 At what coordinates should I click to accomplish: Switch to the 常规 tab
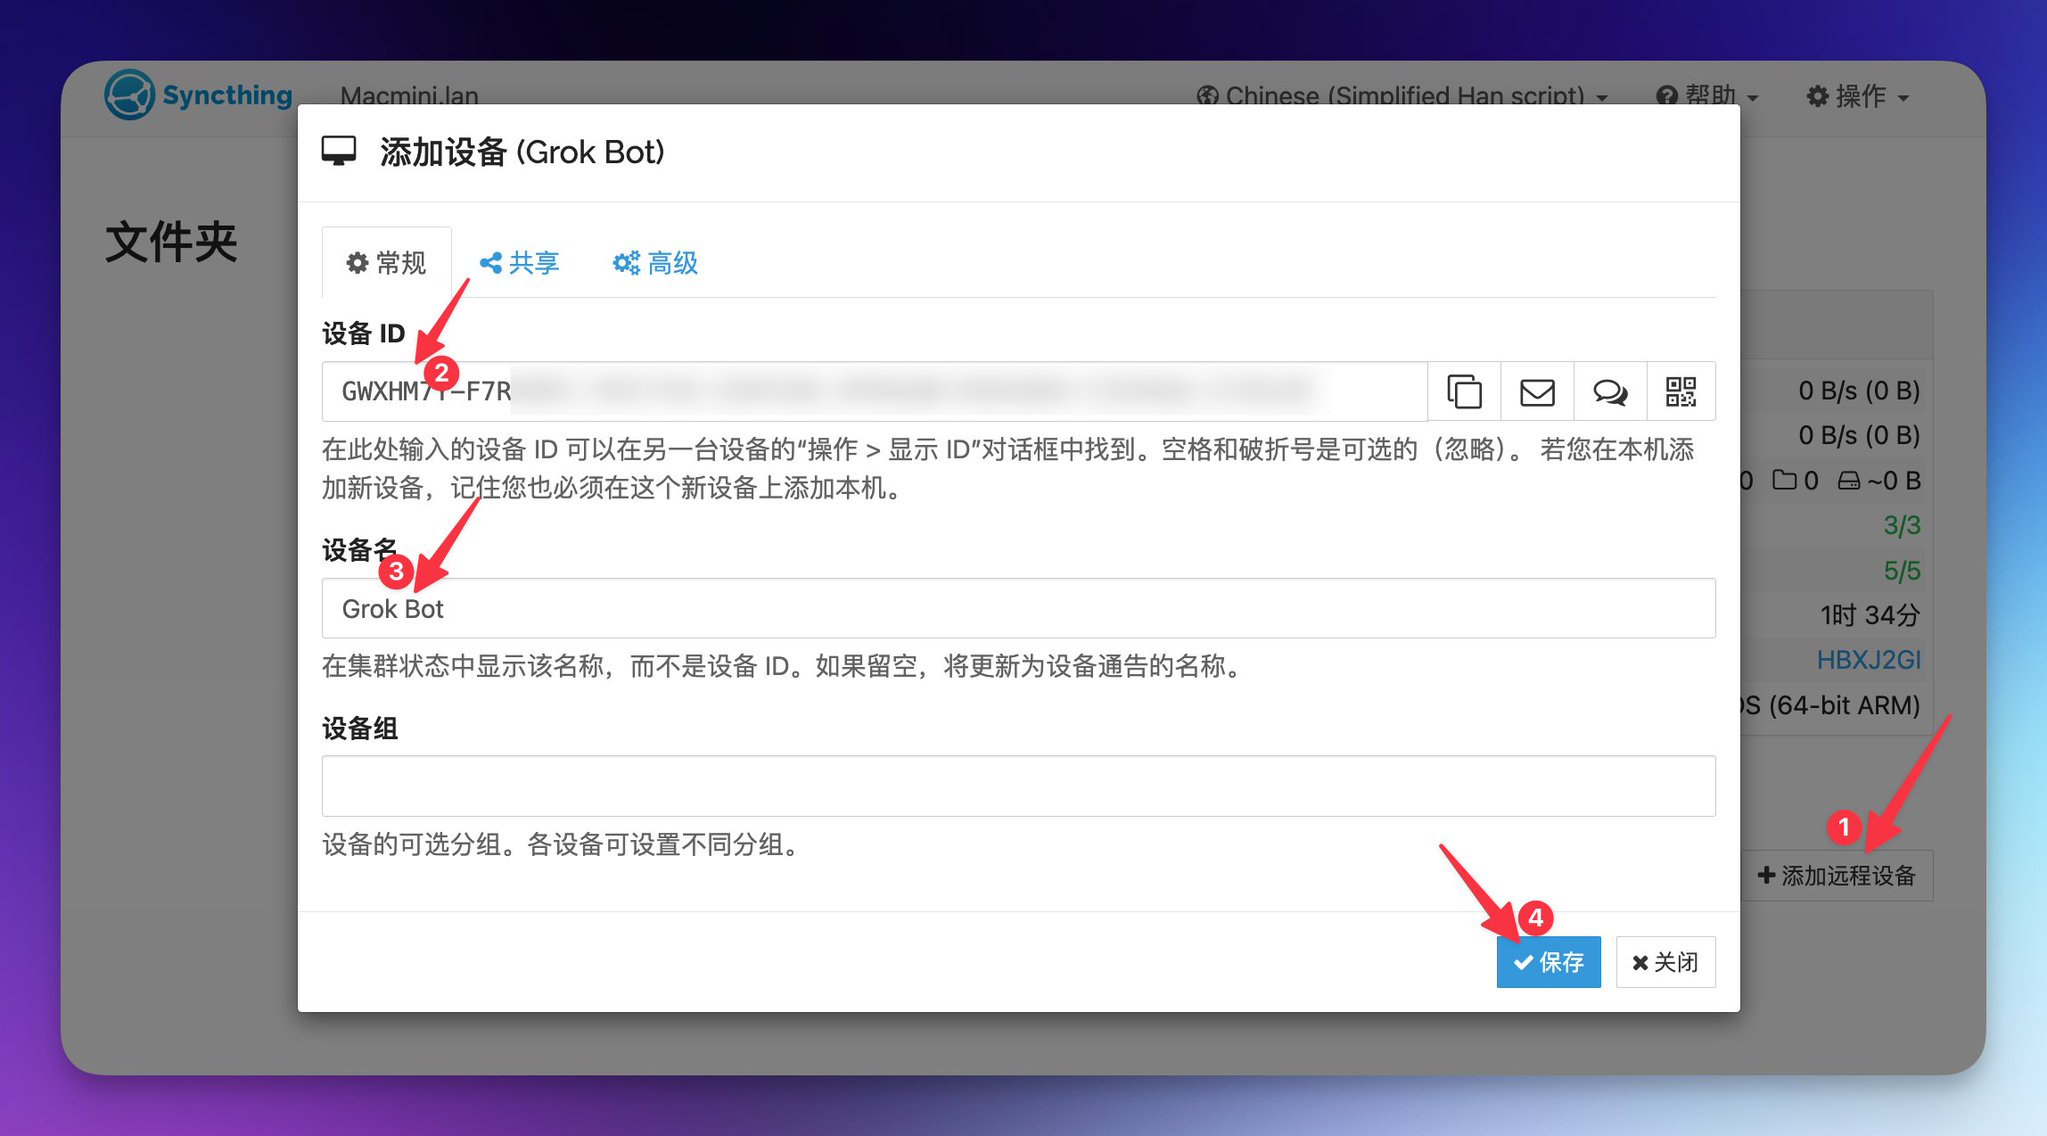click(386, 263)
